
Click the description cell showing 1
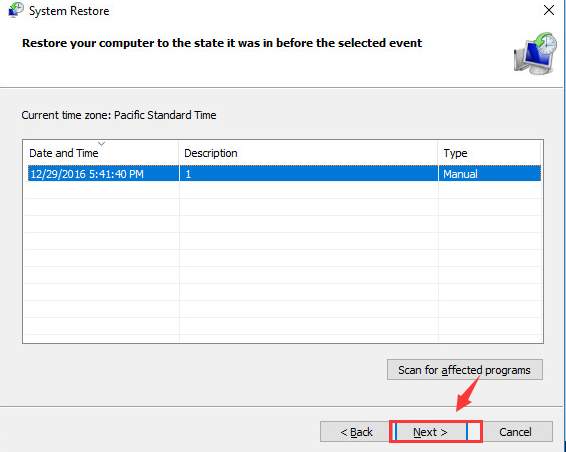(309, 174)
